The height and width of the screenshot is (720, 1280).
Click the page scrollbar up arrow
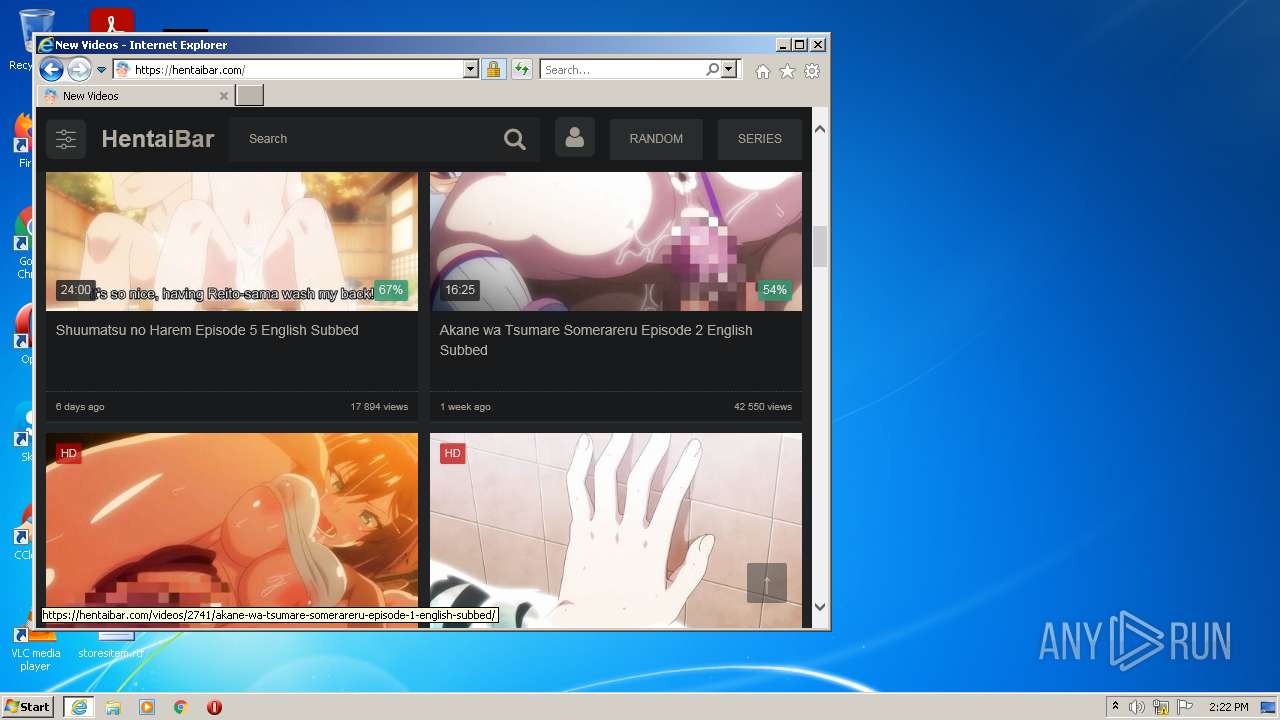point(820,129)
